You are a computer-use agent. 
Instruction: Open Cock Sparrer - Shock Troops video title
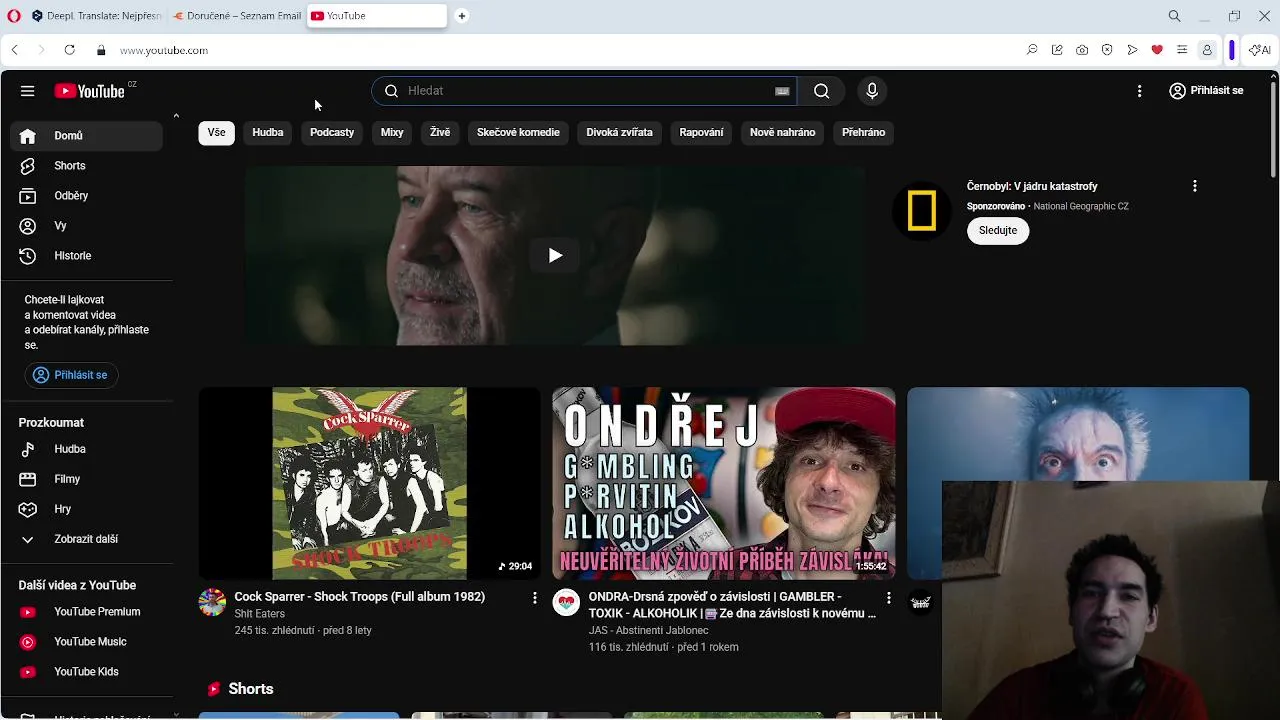click(360, 597)
